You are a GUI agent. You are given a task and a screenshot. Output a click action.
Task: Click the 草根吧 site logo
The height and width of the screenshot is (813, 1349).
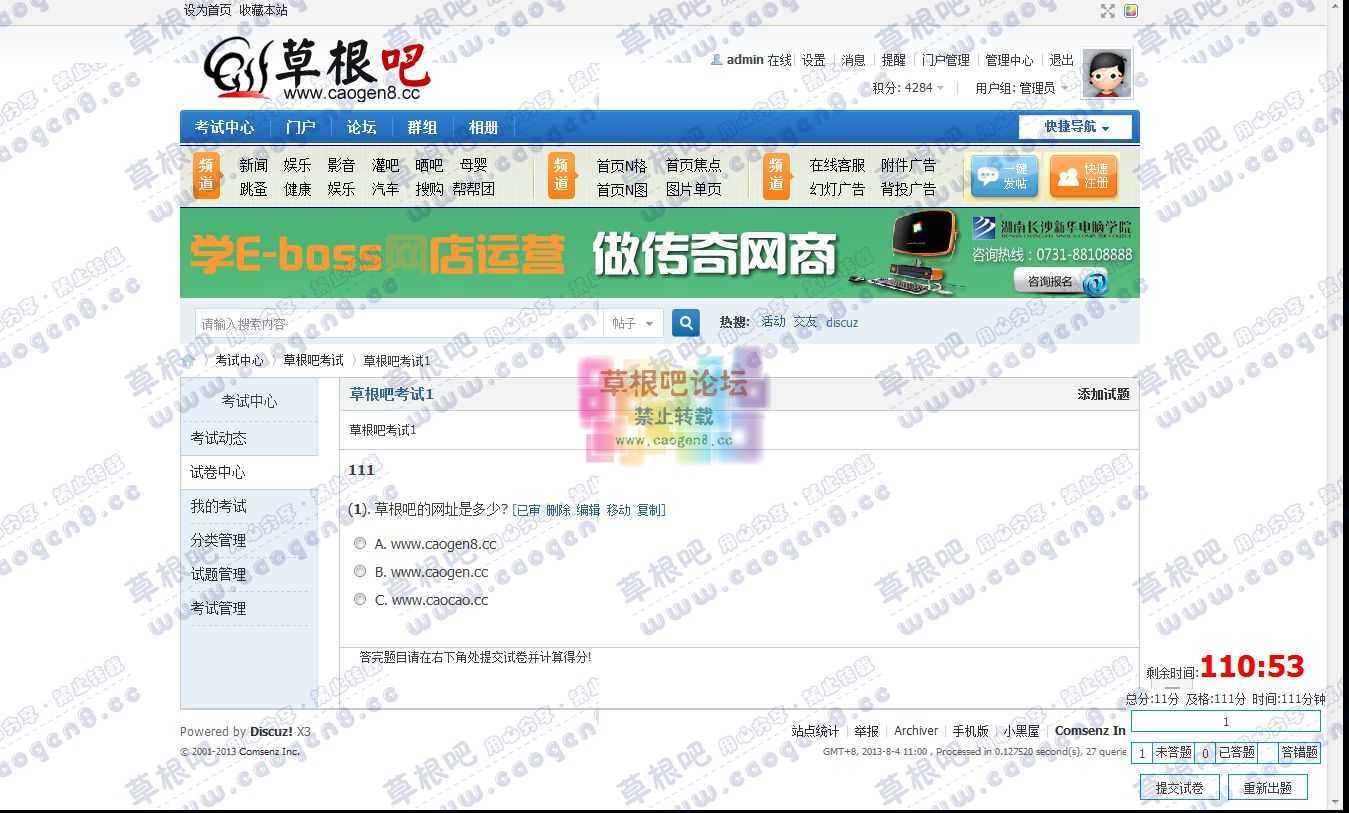(316, 68)
